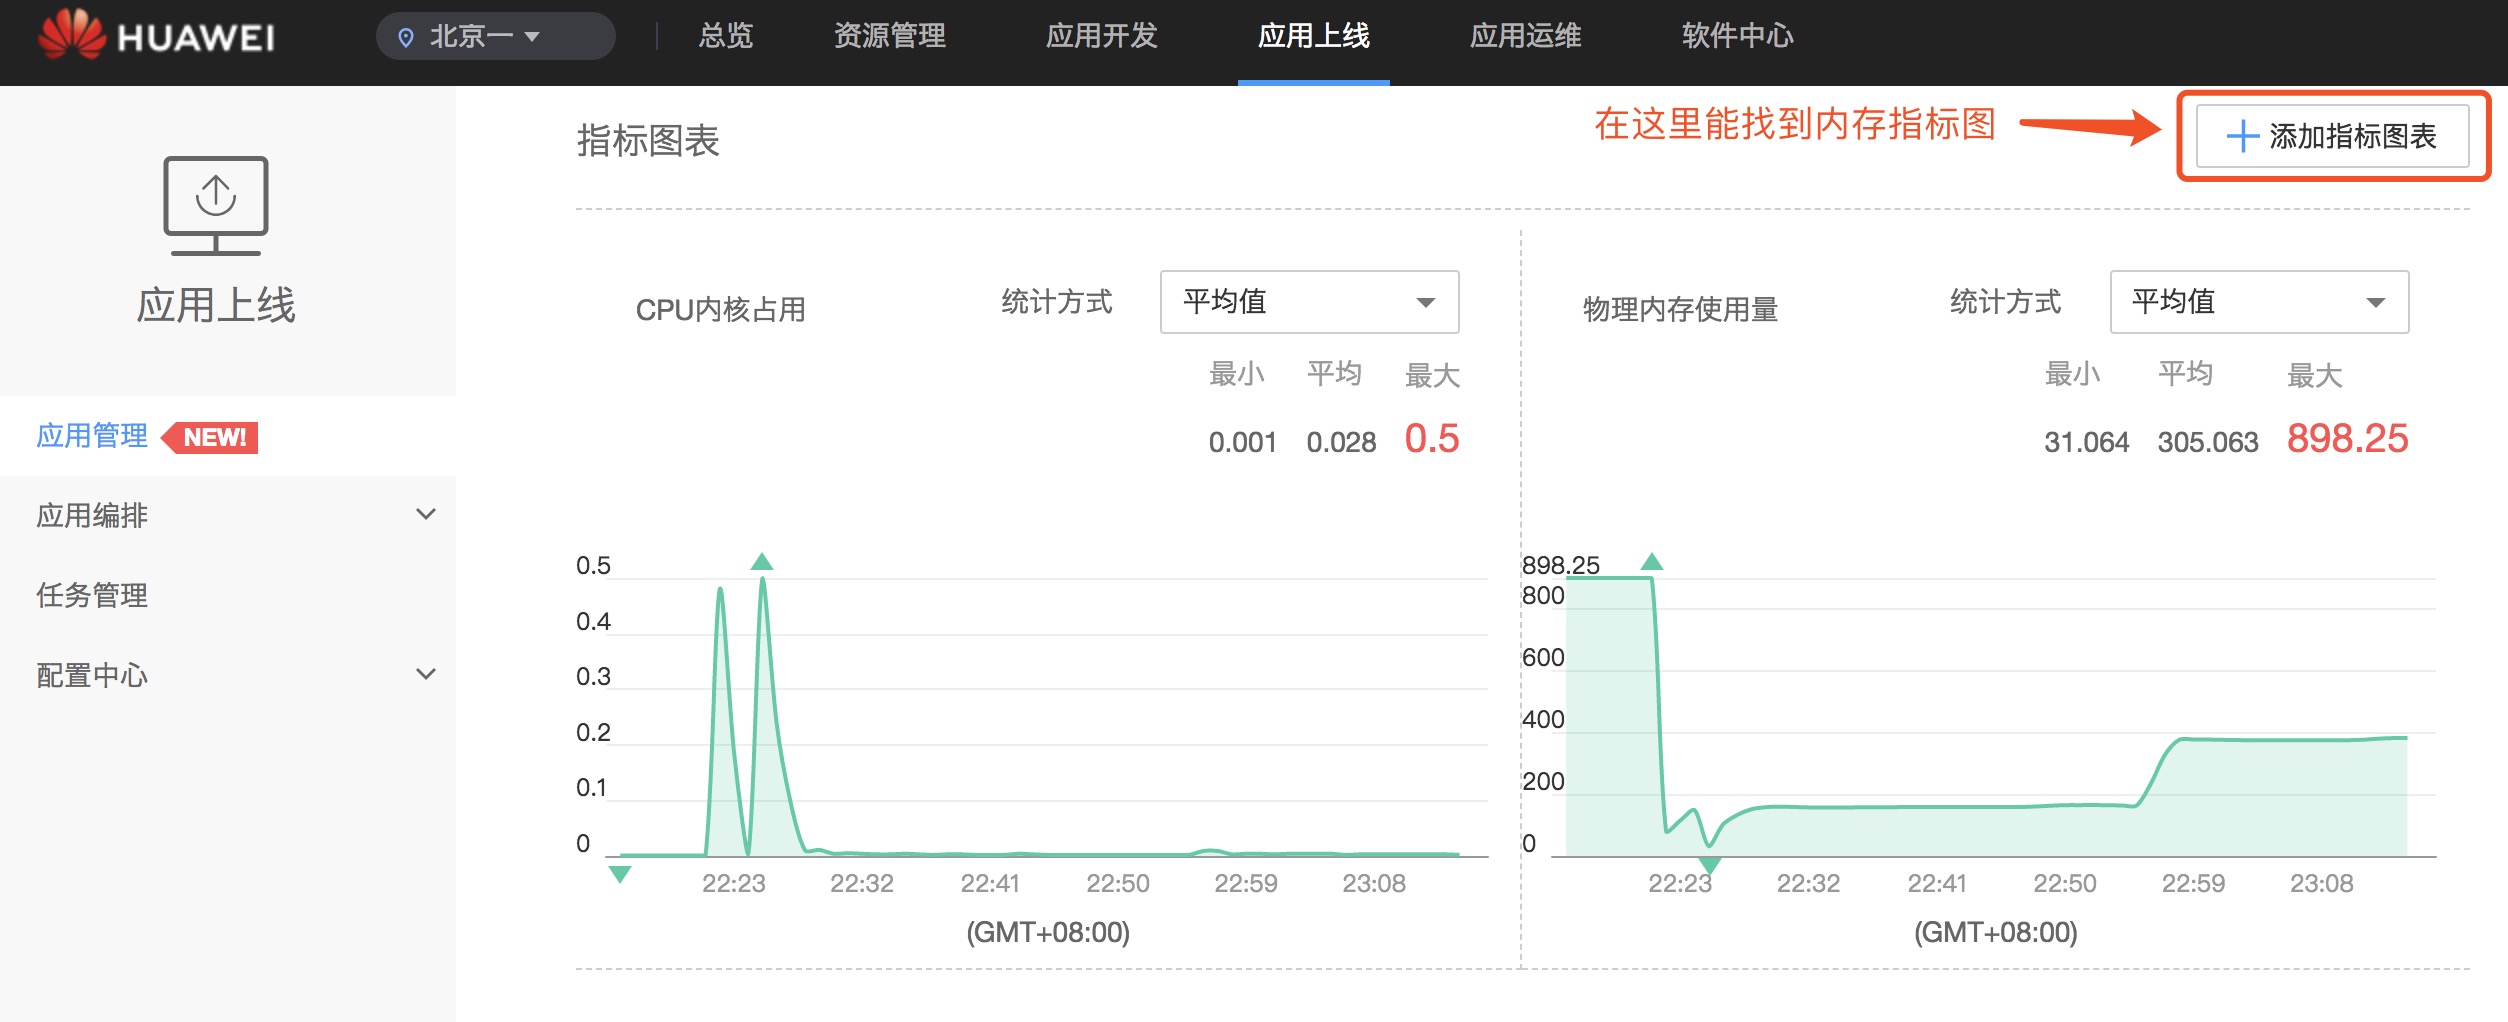Click the memory chart maximum triangle marker

point(1652,561)
